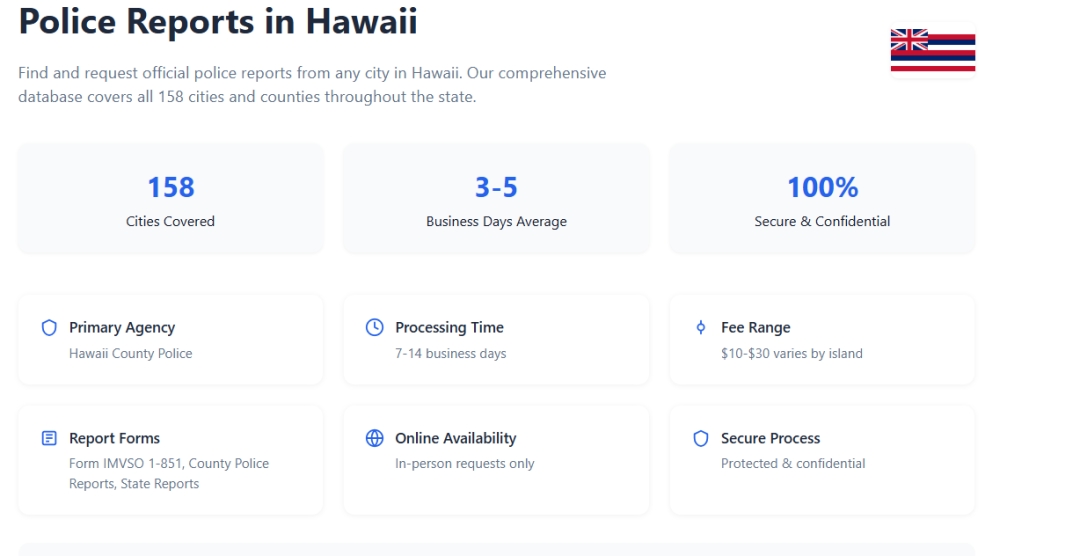Select the 100% Secure & Confidential card
The width and height of the screenshot is (1080, 556).
(822, 198)
